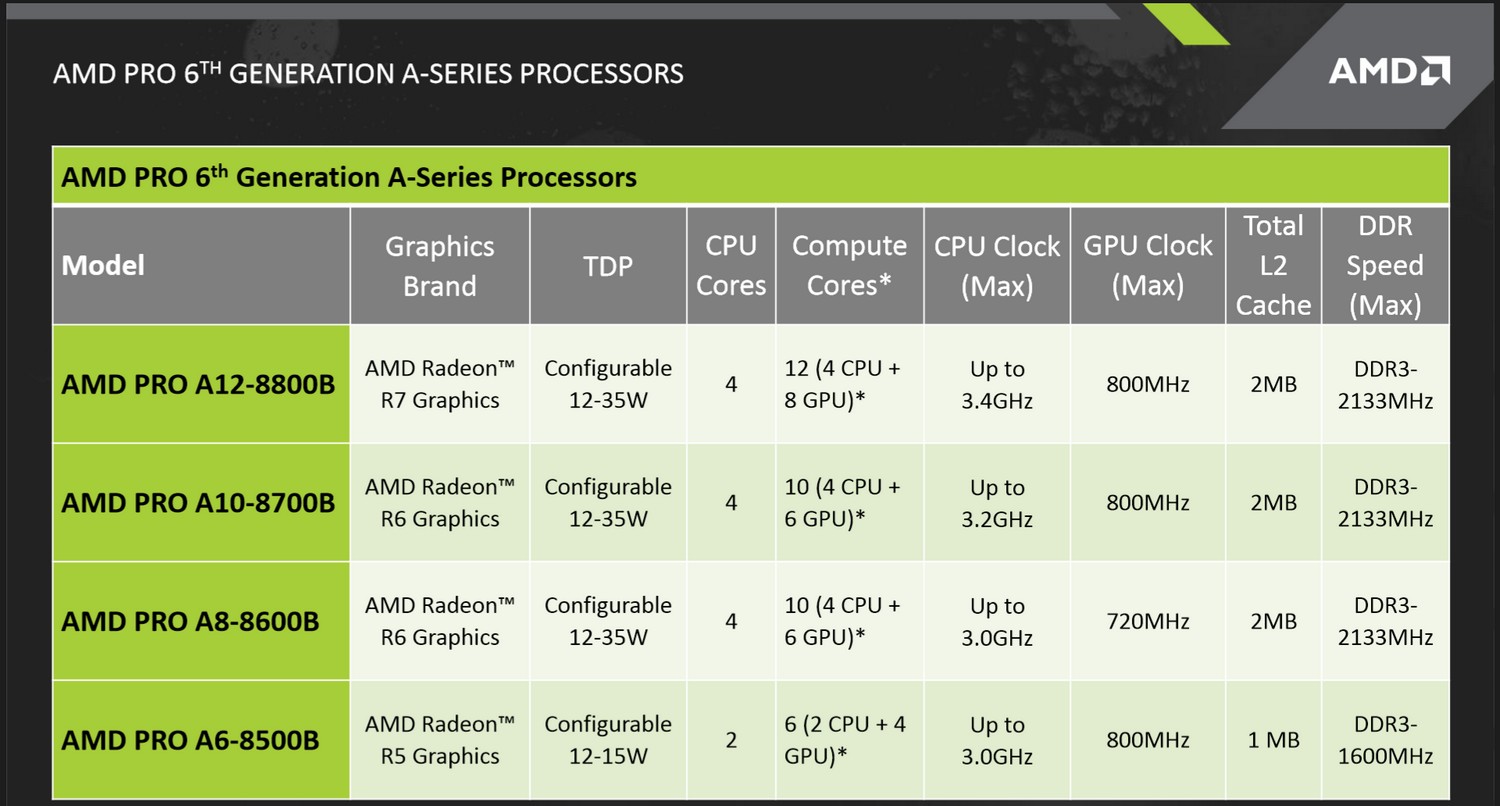This screenshot has height=806, width=1500.
Task: Click the TDP column header
Action: point(608,265)
